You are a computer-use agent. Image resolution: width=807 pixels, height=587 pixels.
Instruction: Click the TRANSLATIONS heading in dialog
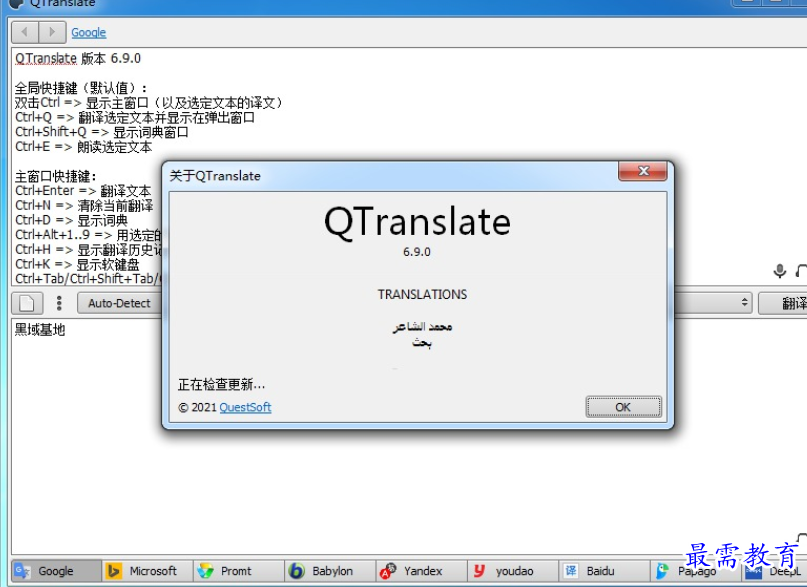coord(423,294)
